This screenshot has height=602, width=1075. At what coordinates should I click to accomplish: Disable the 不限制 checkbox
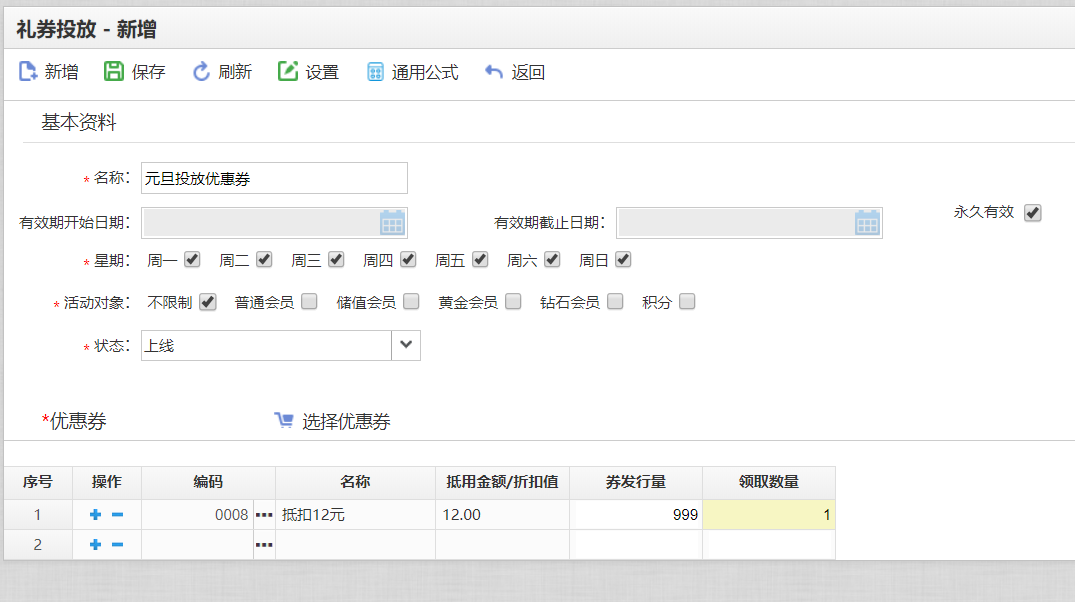point(207,301)
